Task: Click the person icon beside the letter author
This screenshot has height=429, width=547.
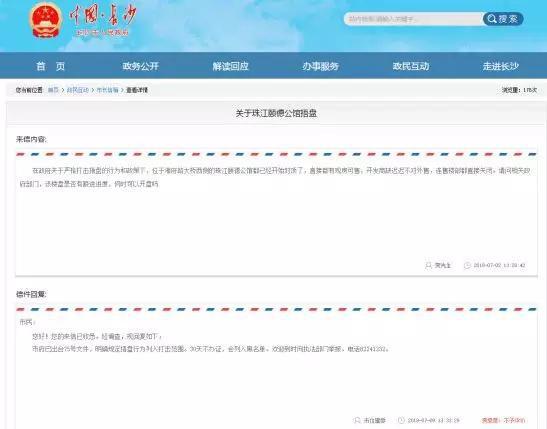Action: pos(428,266)
